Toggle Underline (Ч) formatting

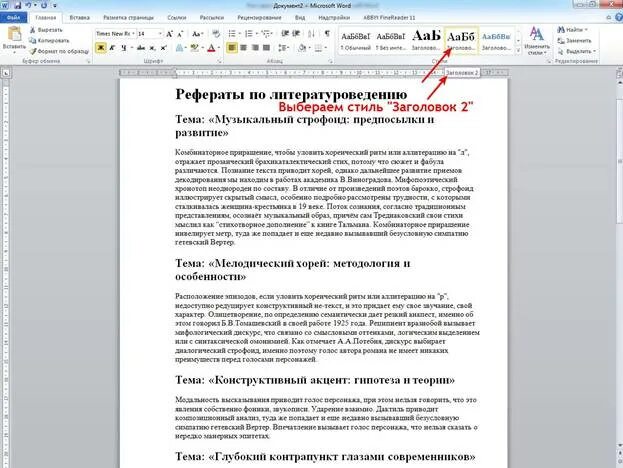point(124,48)
